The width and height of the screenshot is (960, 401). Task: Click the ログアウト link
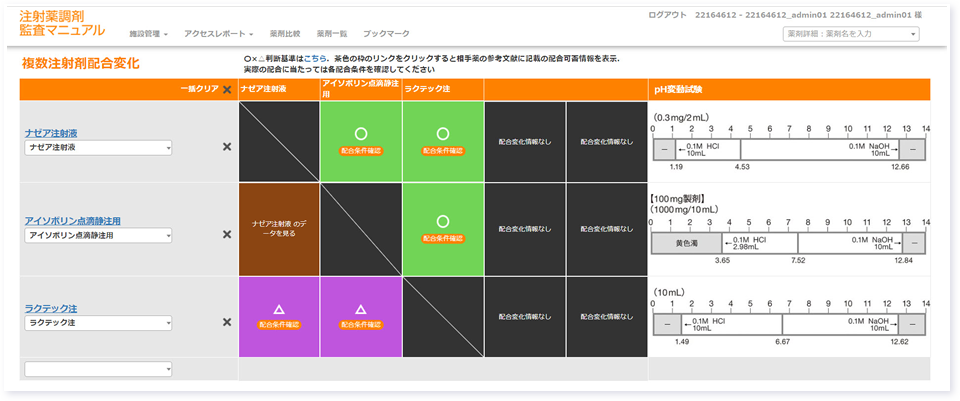[668, 15]
